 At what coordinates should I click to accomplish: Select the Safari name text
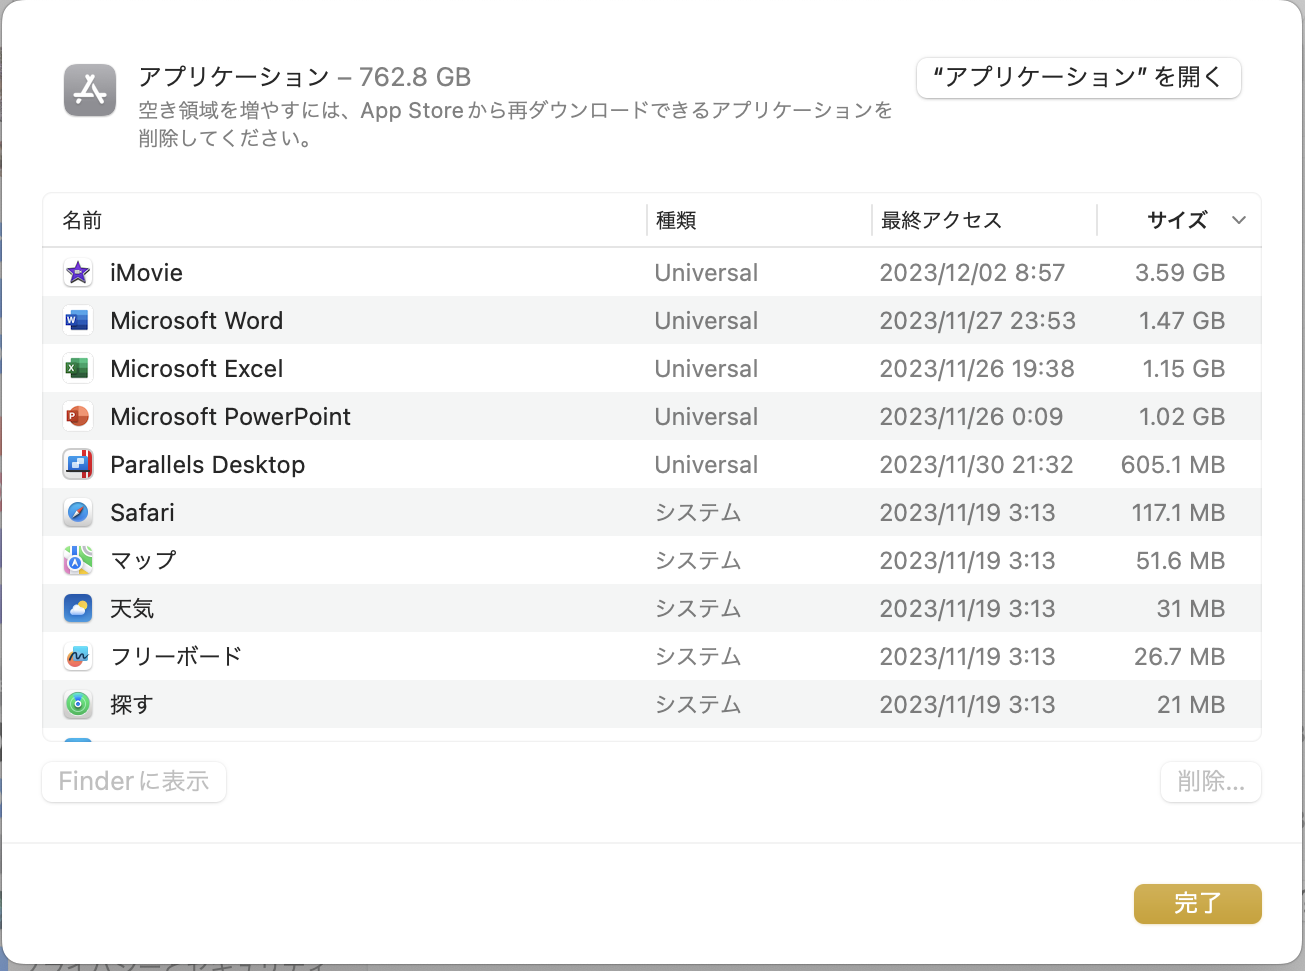pos(143,512)
